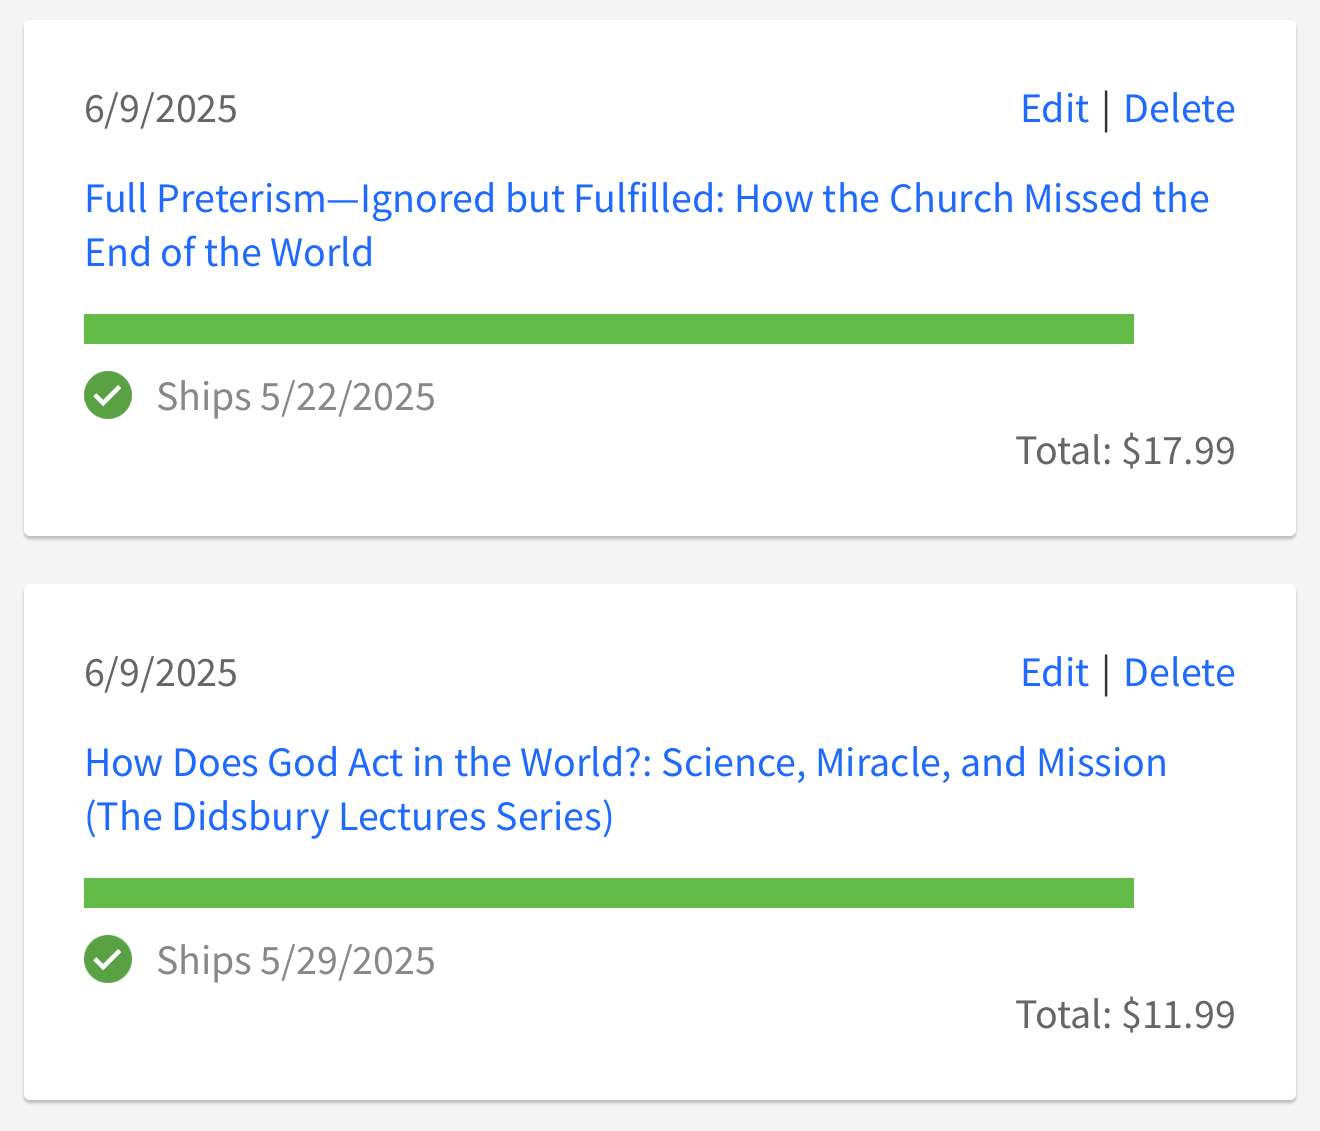1320x1131 pixels.
Task: Click the Total: $11.99 amount
Action: click(x=1125, y=1015)
